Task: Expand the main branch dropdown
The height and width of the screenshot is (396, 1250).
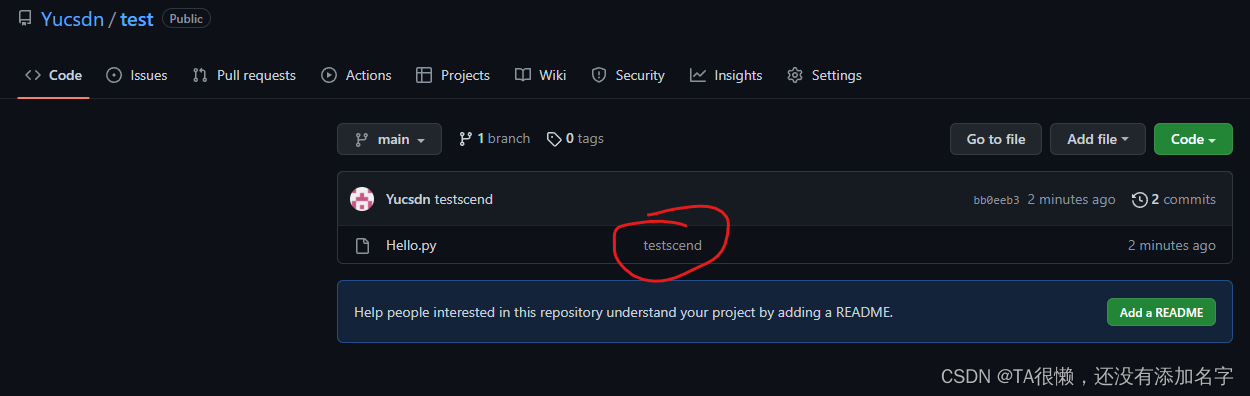Action: click(389, 139)
